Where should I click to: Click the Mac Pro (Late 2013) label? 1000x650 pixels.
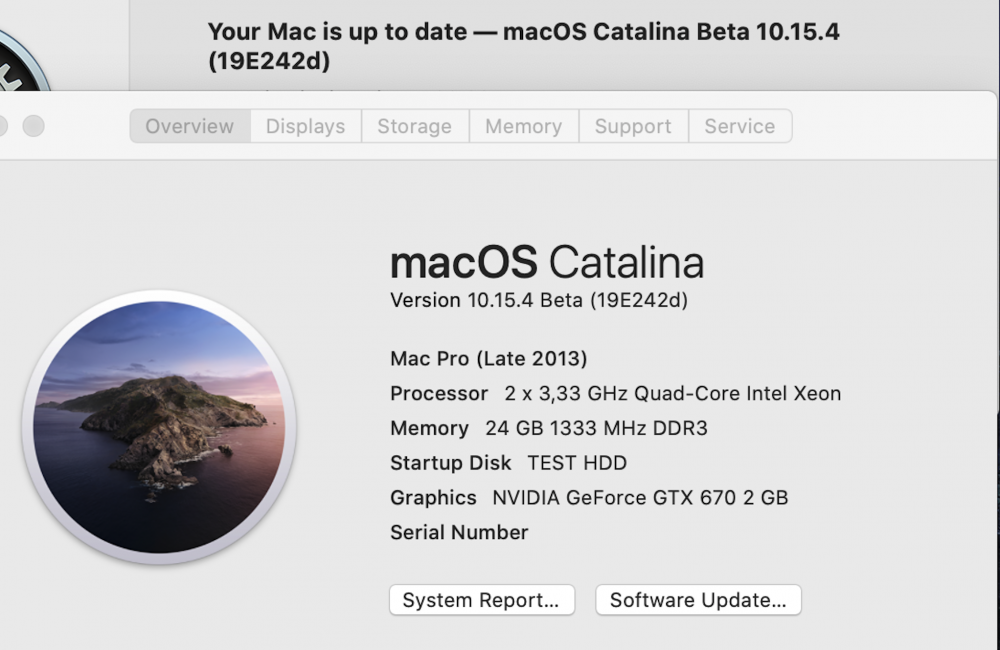(x=489, y=358)
